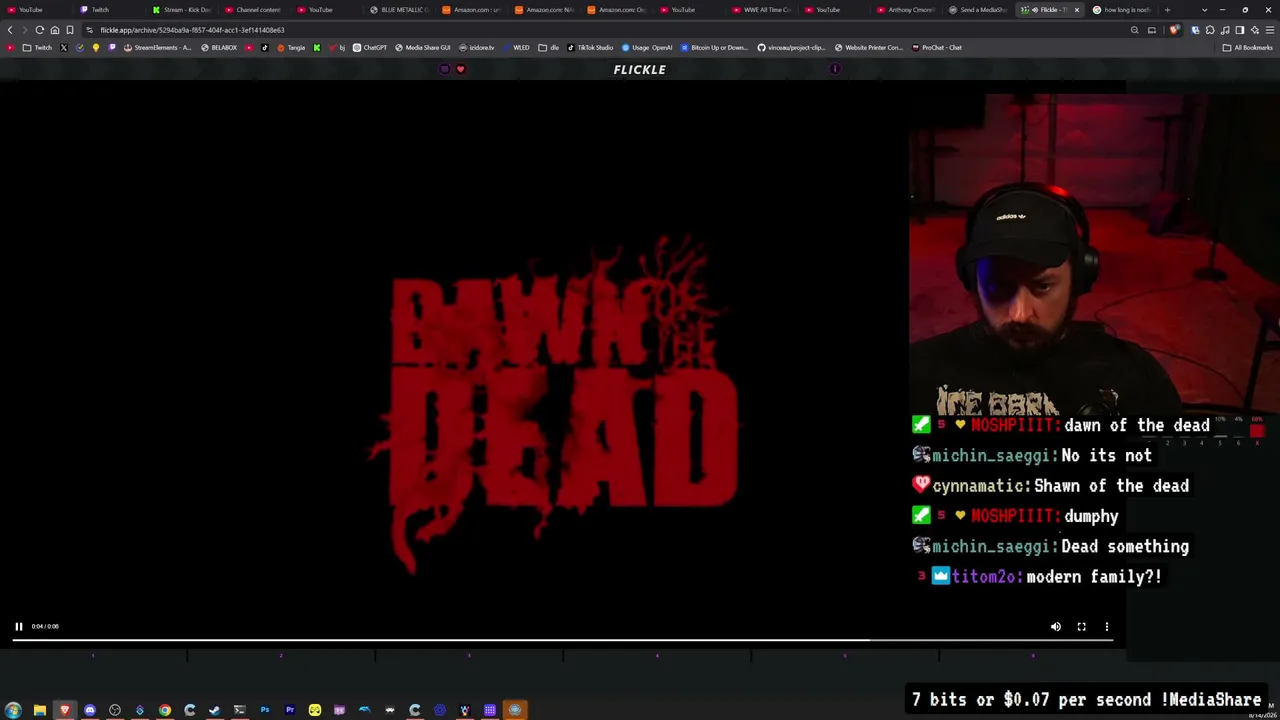Enter fullscreen mode on the video
Viewport: 1280px width, 720px height.
click(x=1081, y=627)
